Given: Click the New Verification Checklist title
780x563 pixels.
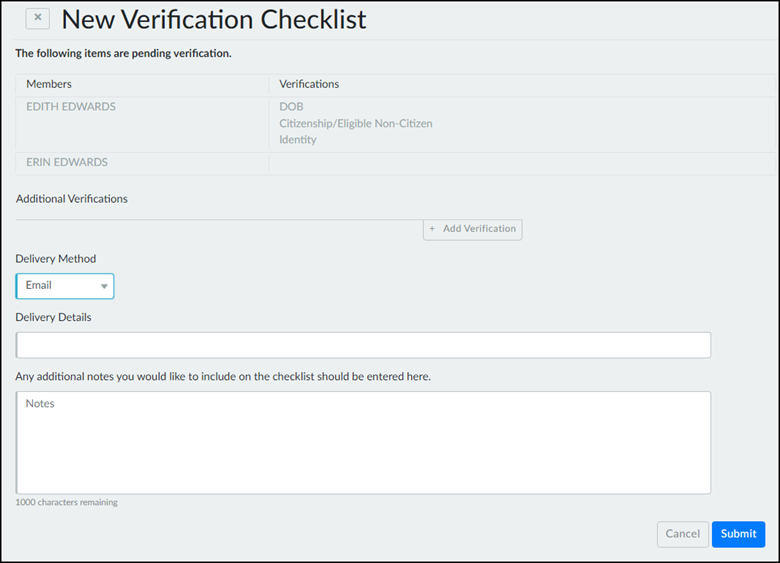Looking at the screenshot, I should [x=213, y=19].
